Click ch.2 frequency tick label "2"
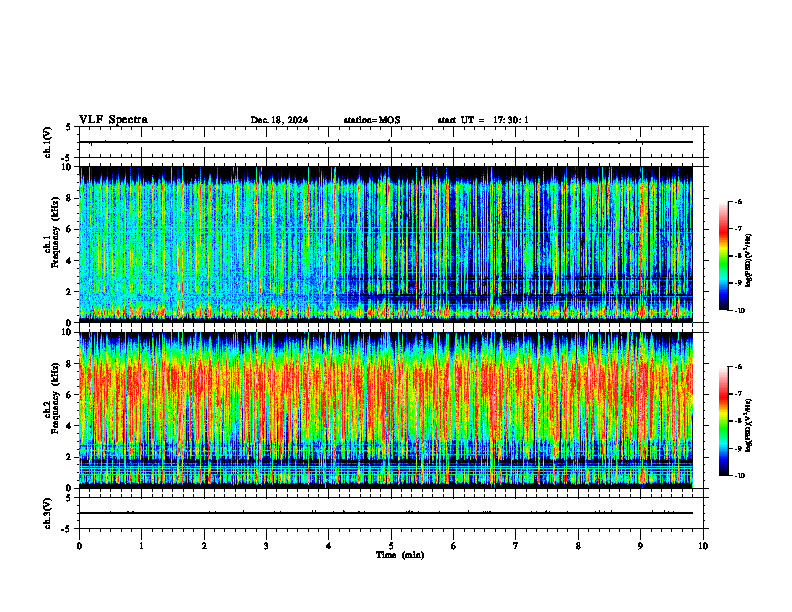Screen dimensions: 792x612 coord(70,457)
